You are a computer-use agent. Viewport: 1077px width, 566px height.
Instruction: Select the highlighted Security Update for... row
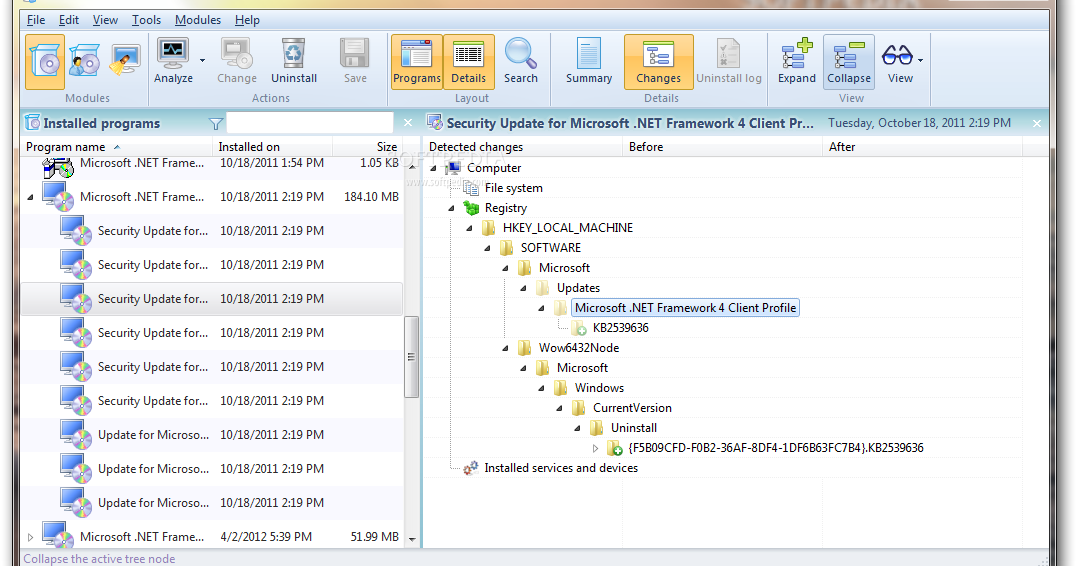tap(212, 299)
